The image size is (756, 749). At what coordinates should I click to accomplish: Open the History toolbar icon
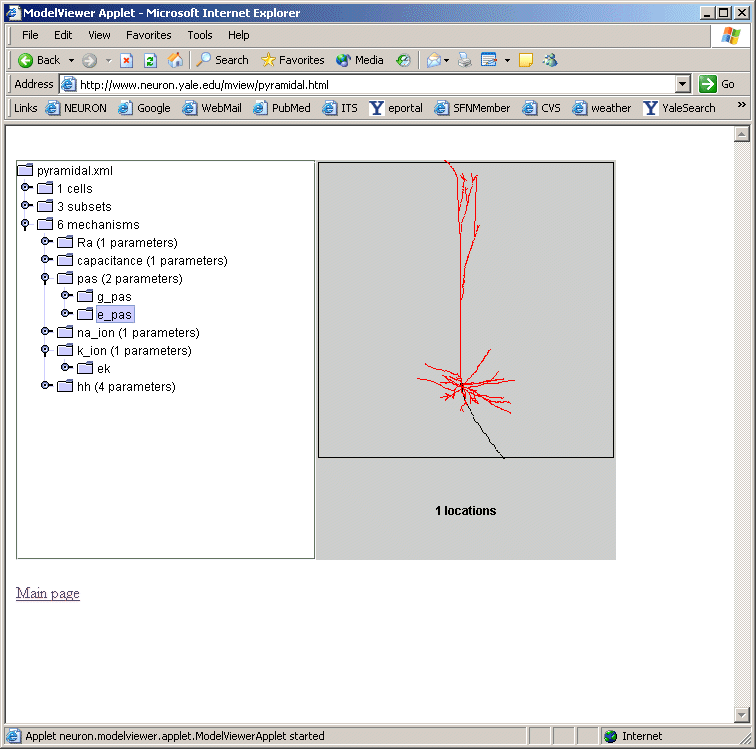coord(403,60)
